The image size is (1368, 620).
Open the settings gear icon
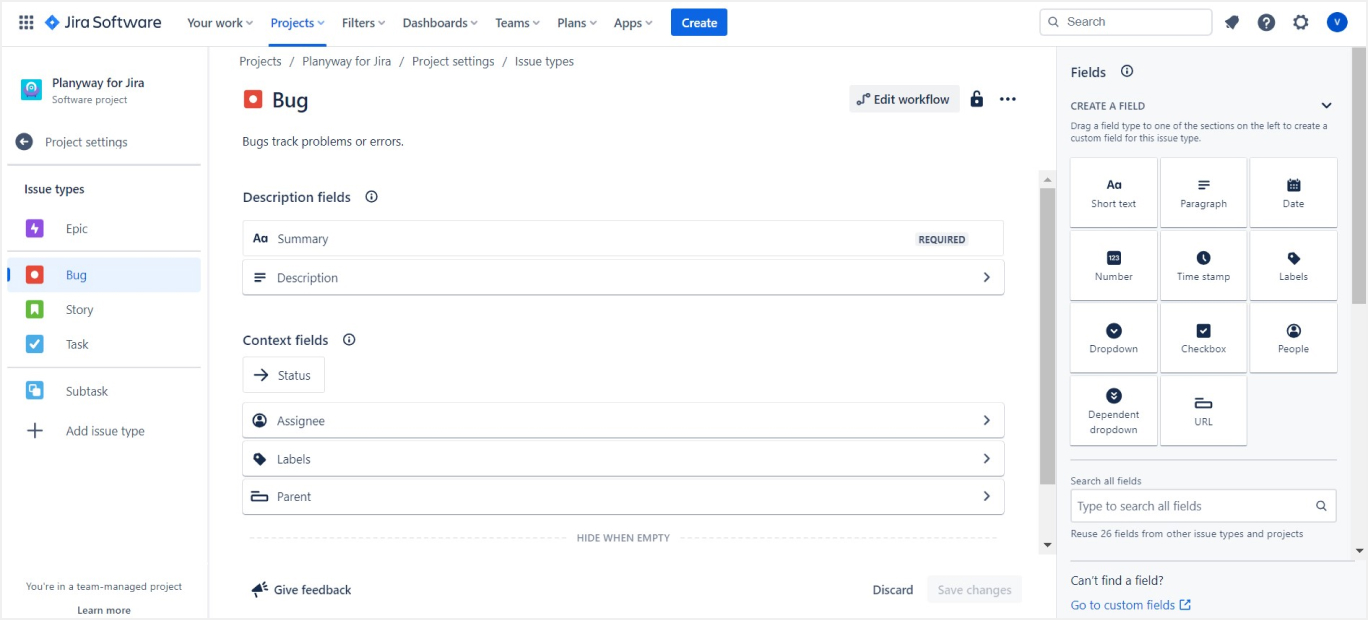coord(1300,22)
